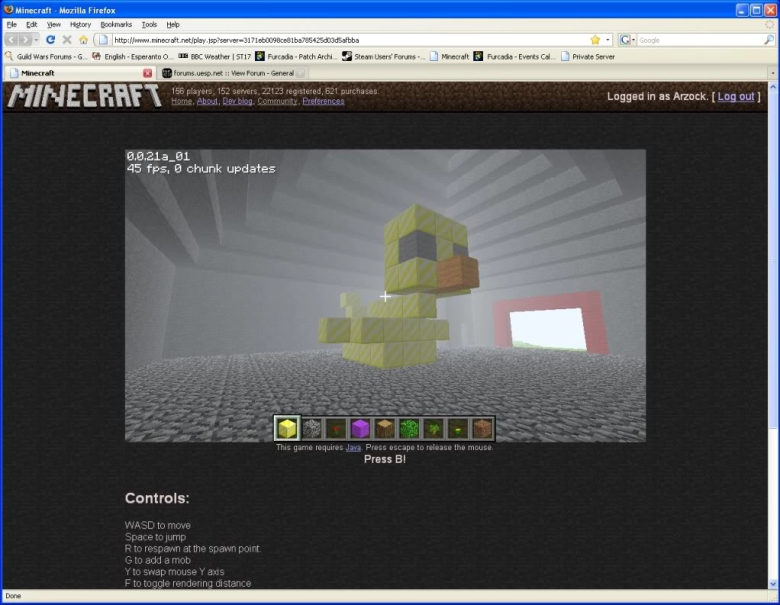Open the URL bar history dropdown

[607, 40]
